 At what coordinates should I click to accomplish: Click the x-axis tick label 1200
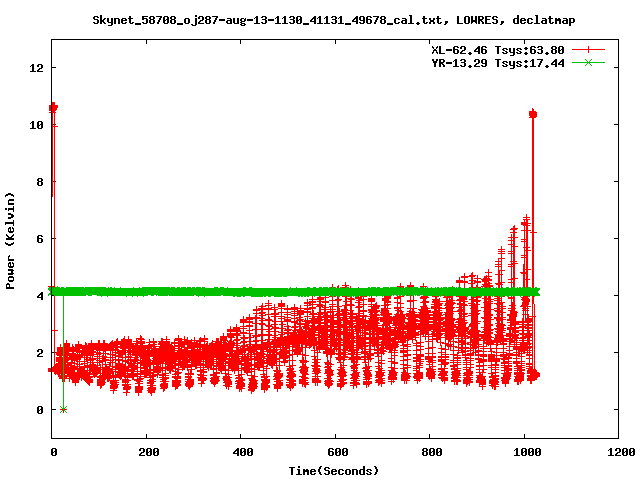pyautogui.click(x=621, y=452)
